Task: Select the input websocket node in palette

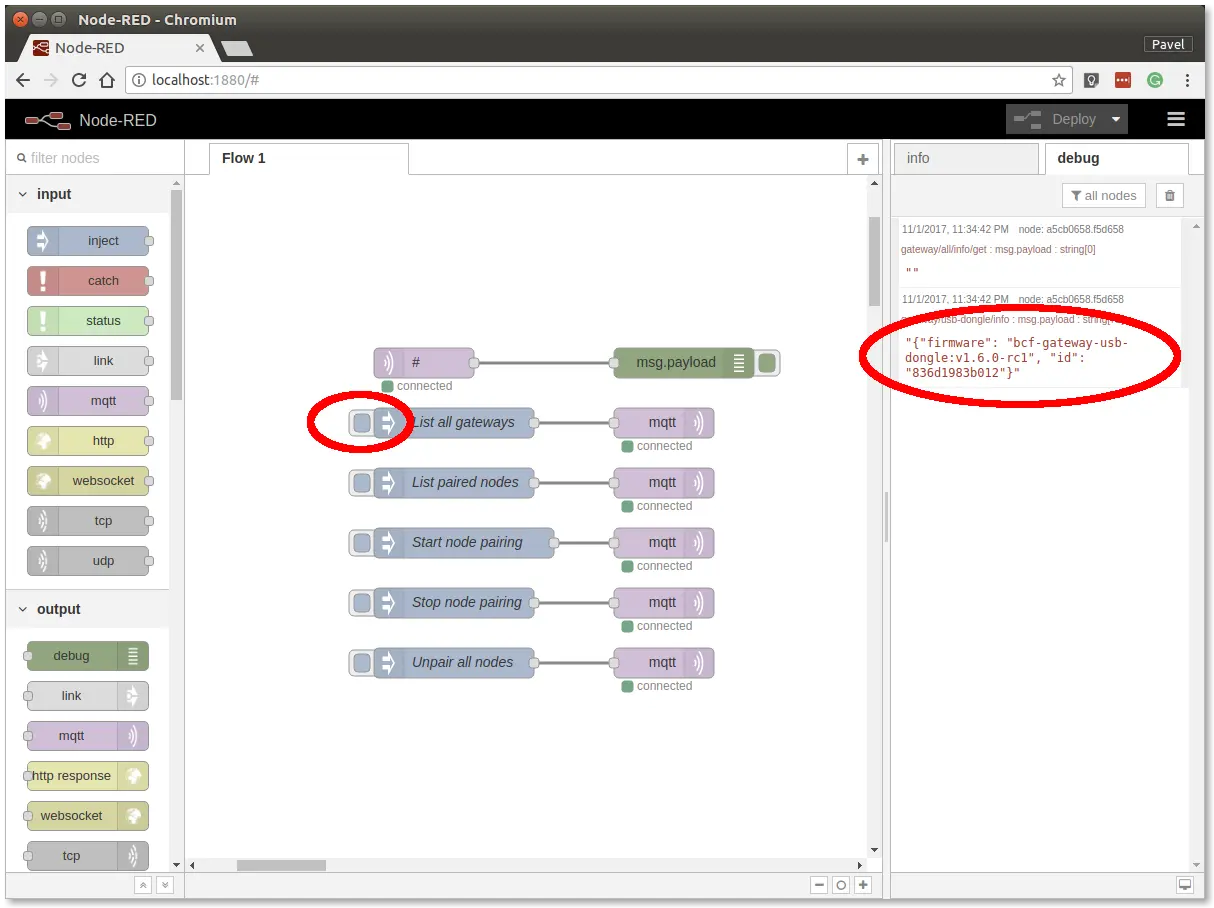Action: tap(88, 481)
